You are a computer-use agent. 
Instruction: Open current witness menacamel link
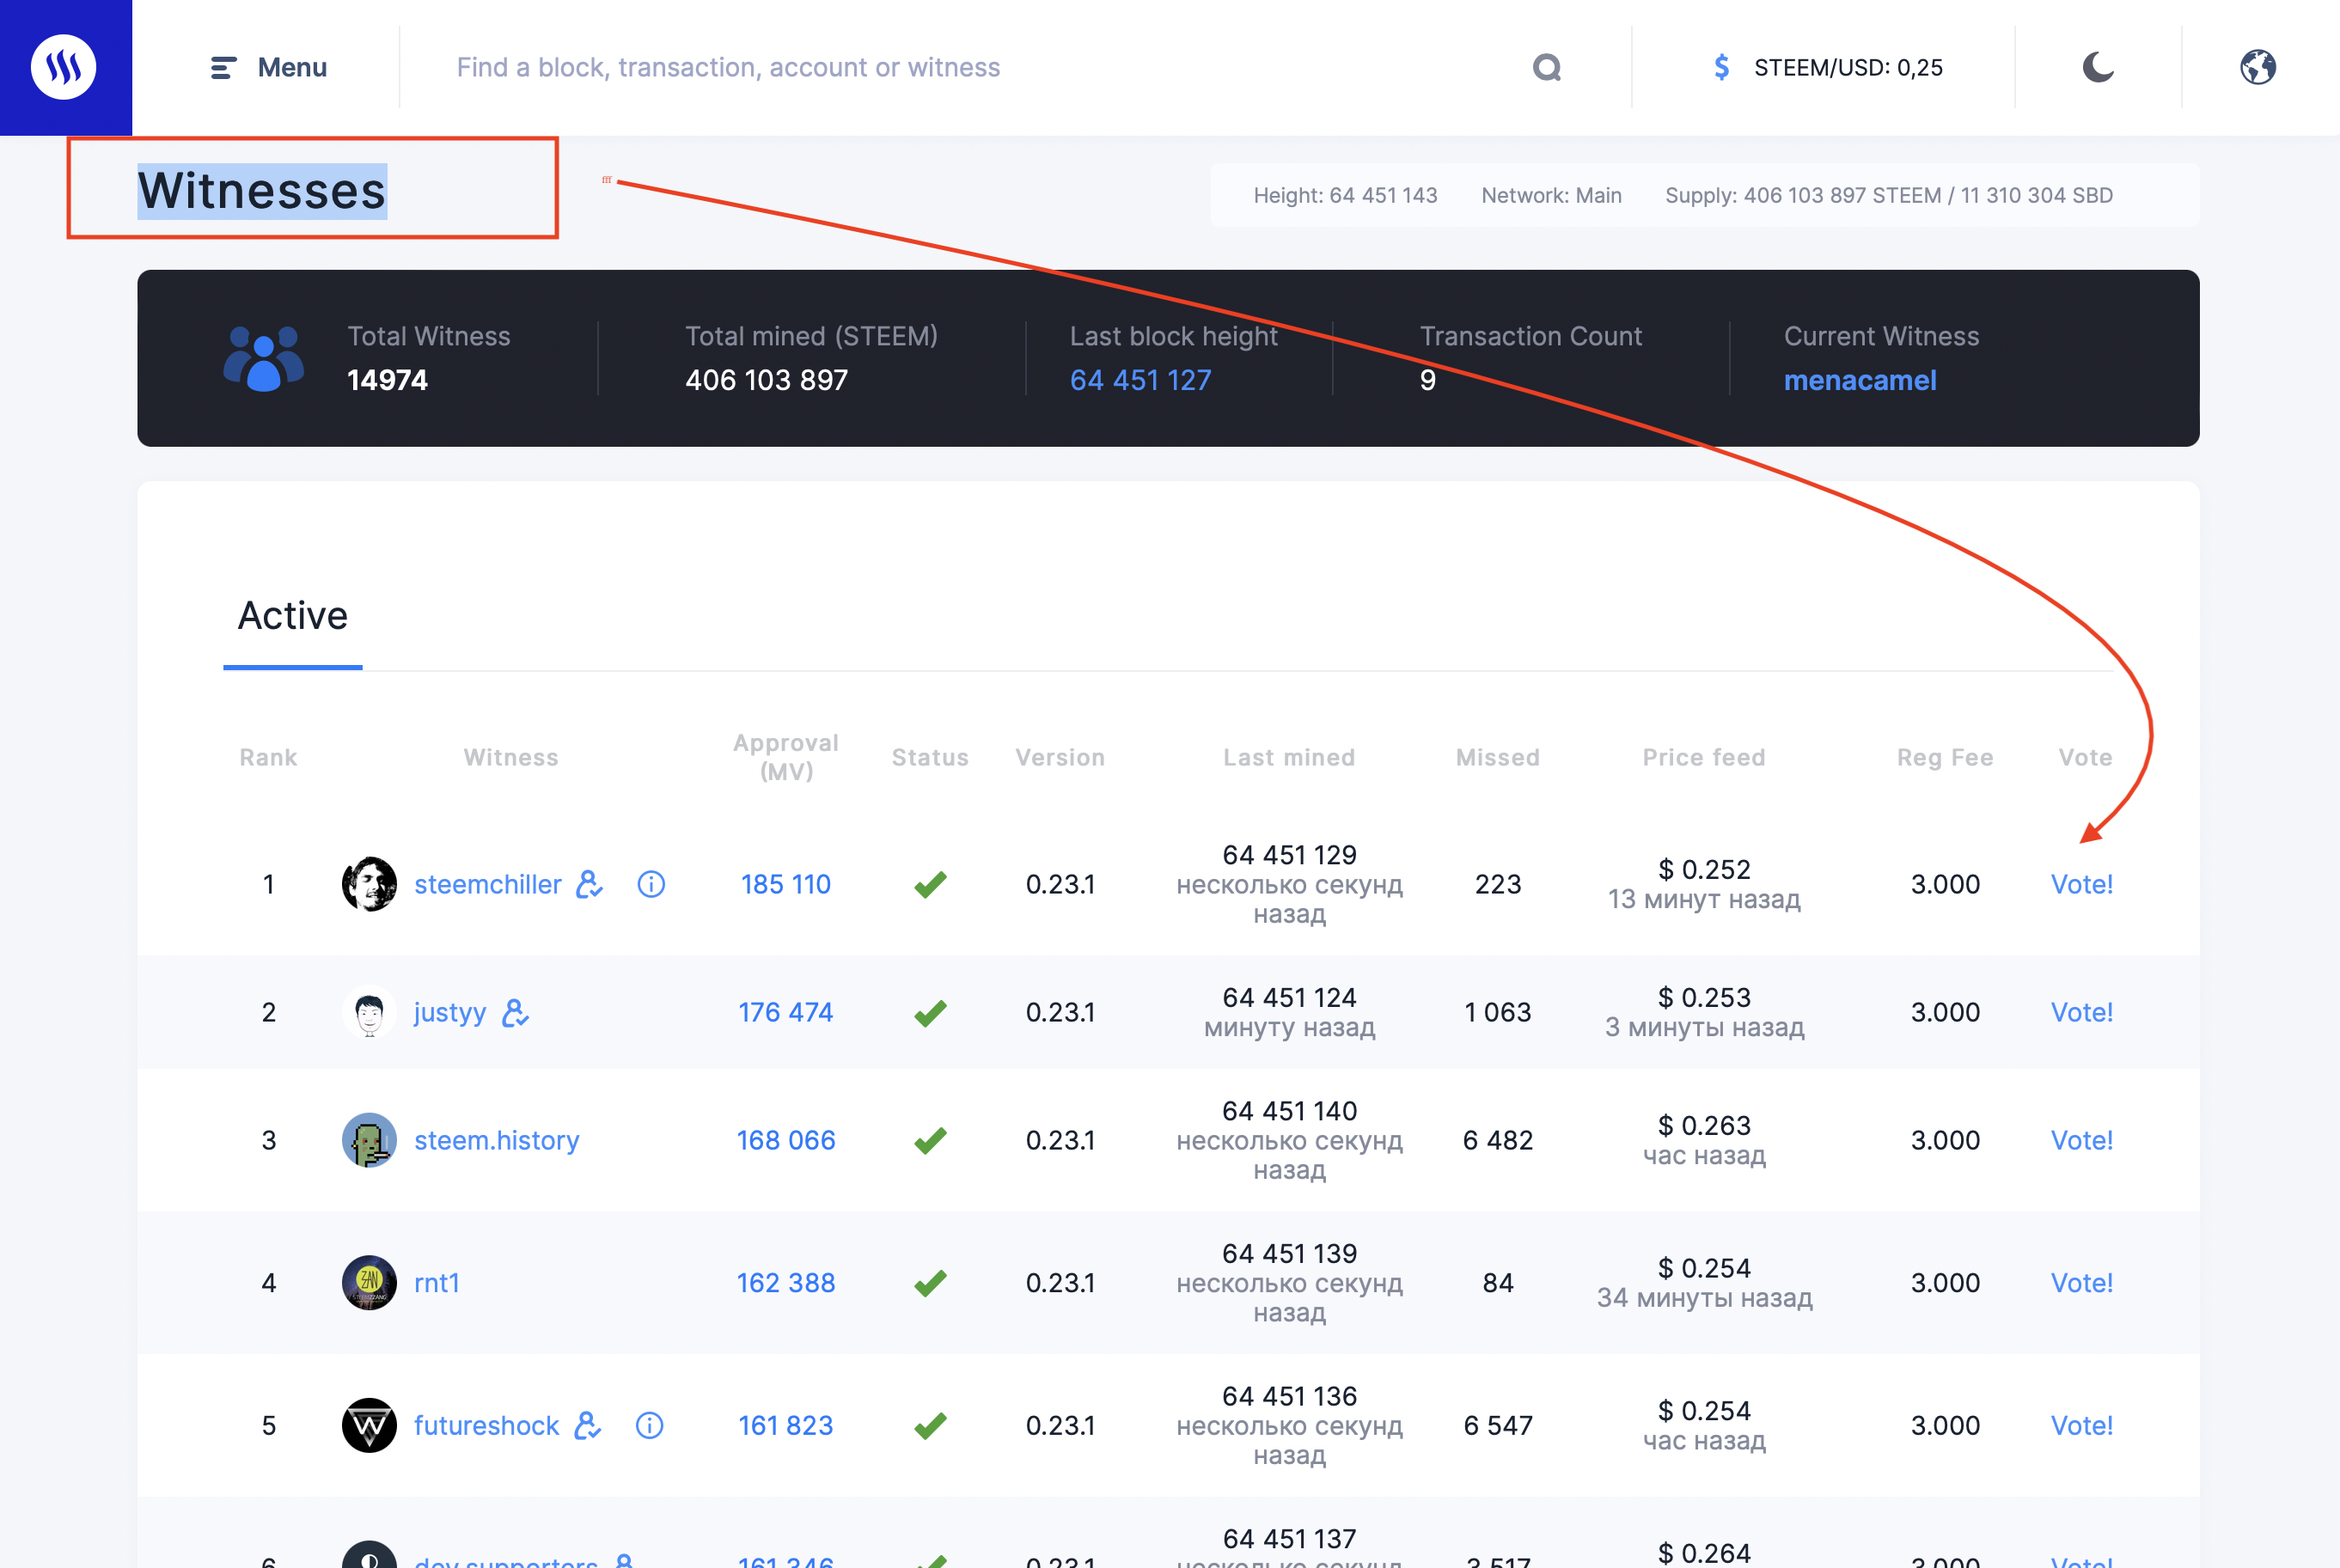pyautogui.click(x=1859, y=380)
